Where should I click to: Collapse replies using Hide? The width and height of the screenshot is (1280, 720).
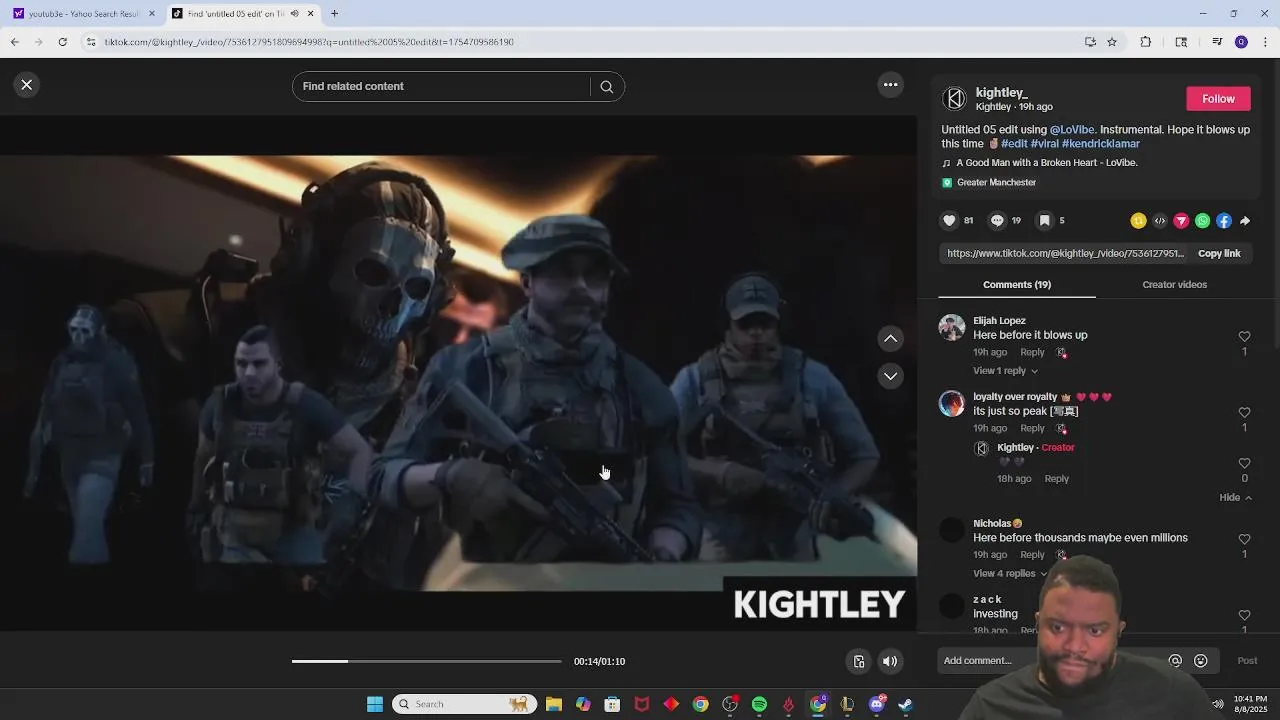click(1235, 498)
